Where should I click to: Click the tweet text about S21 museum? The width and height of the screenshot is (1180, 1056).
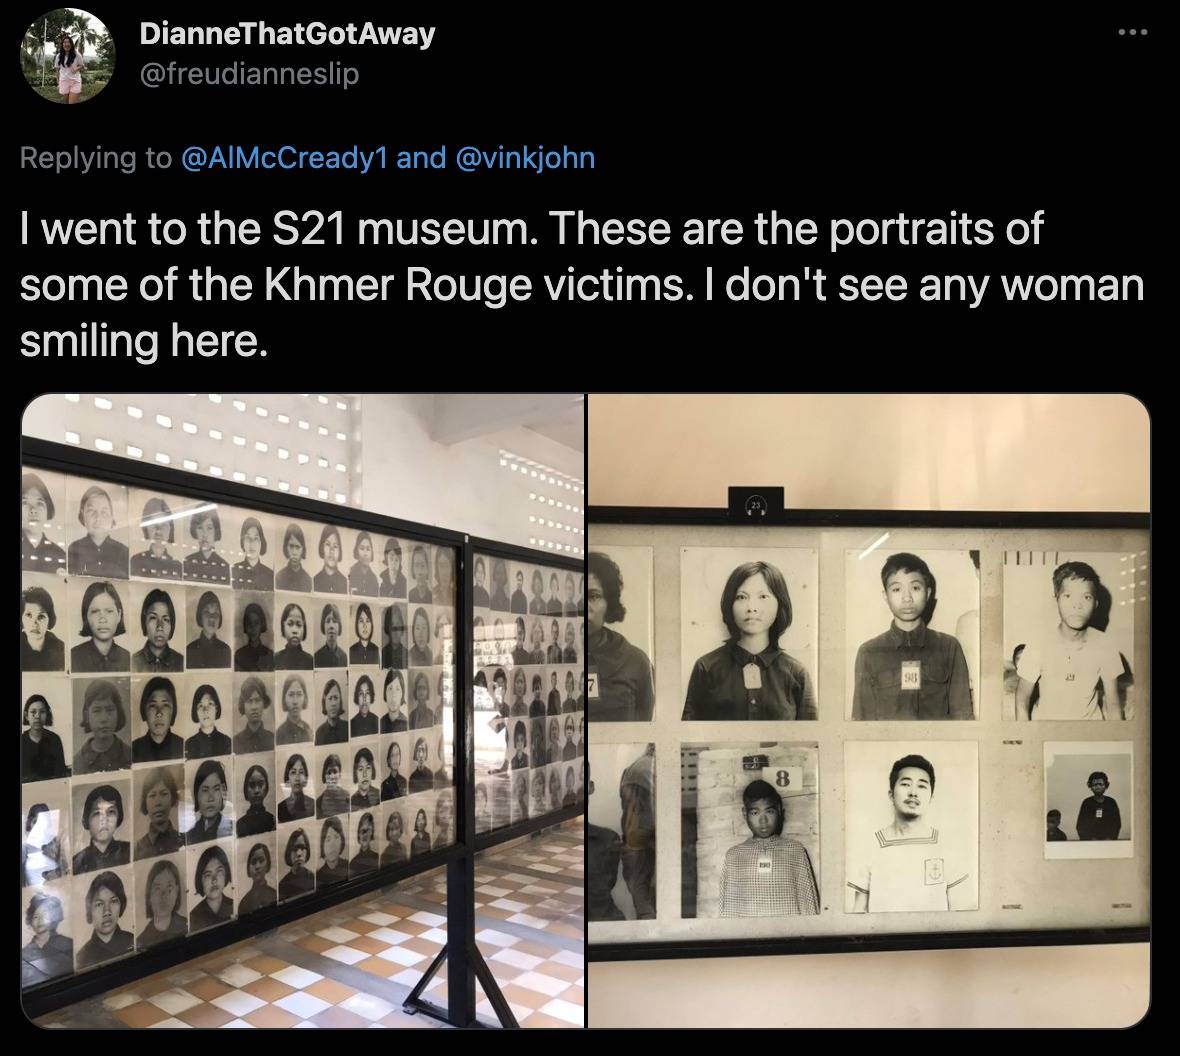[581, 285]
